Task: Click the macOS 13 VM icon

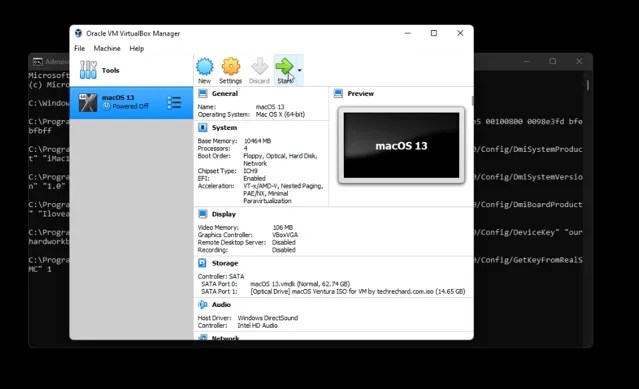Action: tap(88, 102)
